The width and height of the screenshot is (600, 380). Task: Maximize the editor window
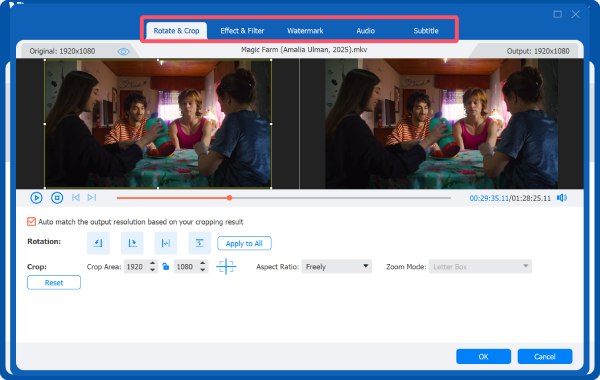[558, 14]
